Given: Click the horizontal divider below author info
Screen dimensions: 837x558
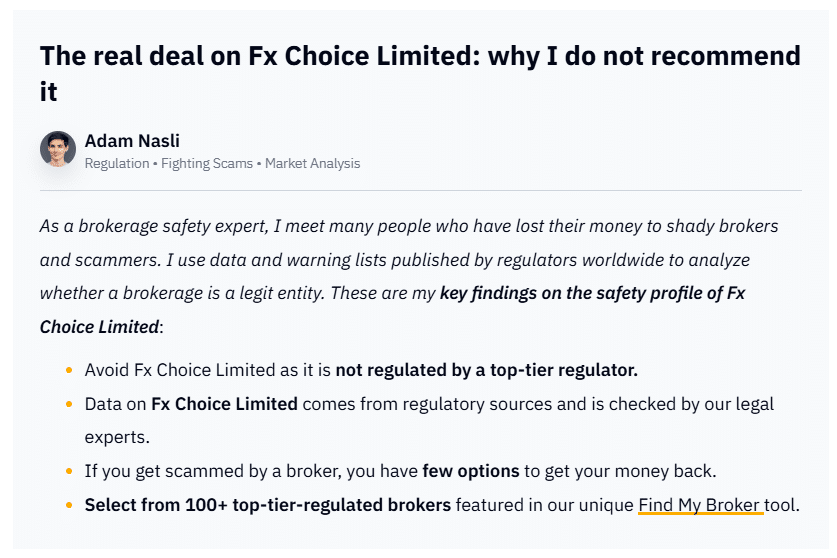Looking at the screenshot, I should click(x=420, y=190).
